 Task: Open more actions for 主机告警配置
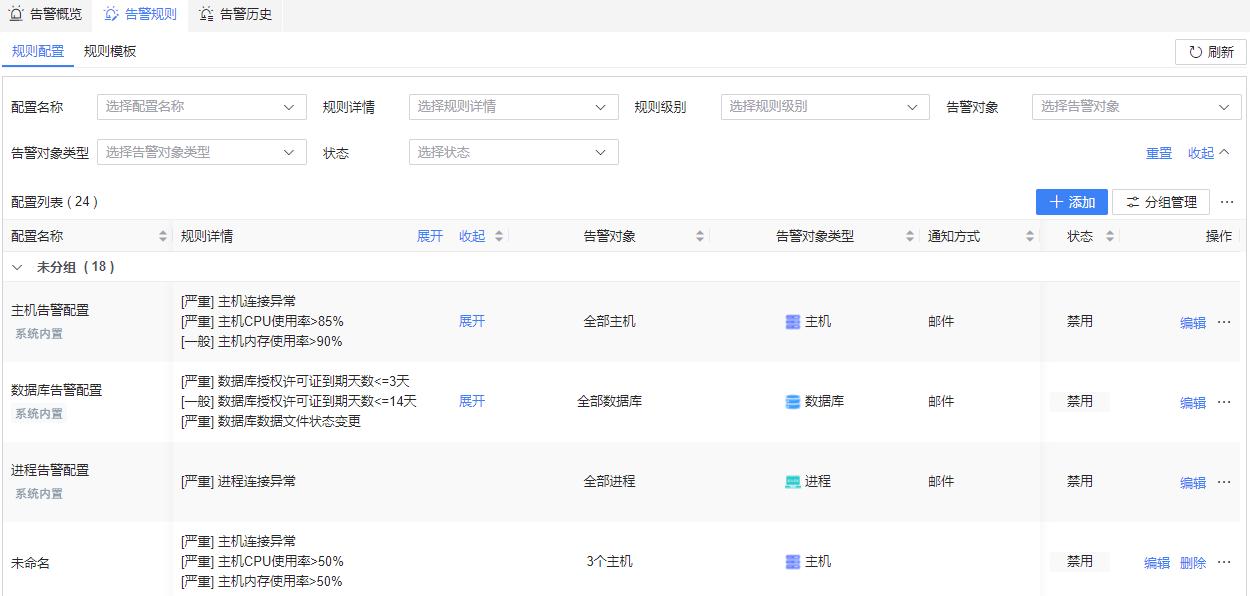(1224, 322)
